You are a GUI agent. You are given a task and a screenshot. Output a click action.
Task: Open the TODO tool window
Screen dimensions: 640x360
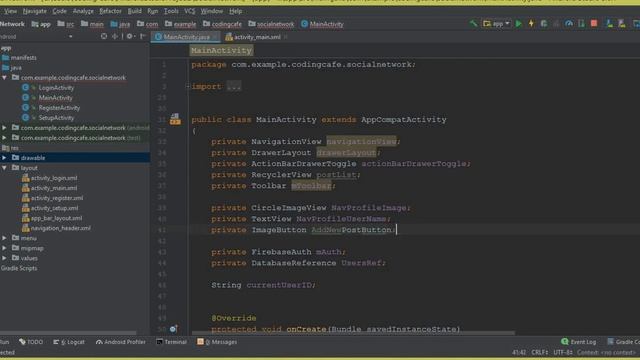(31, 342)
